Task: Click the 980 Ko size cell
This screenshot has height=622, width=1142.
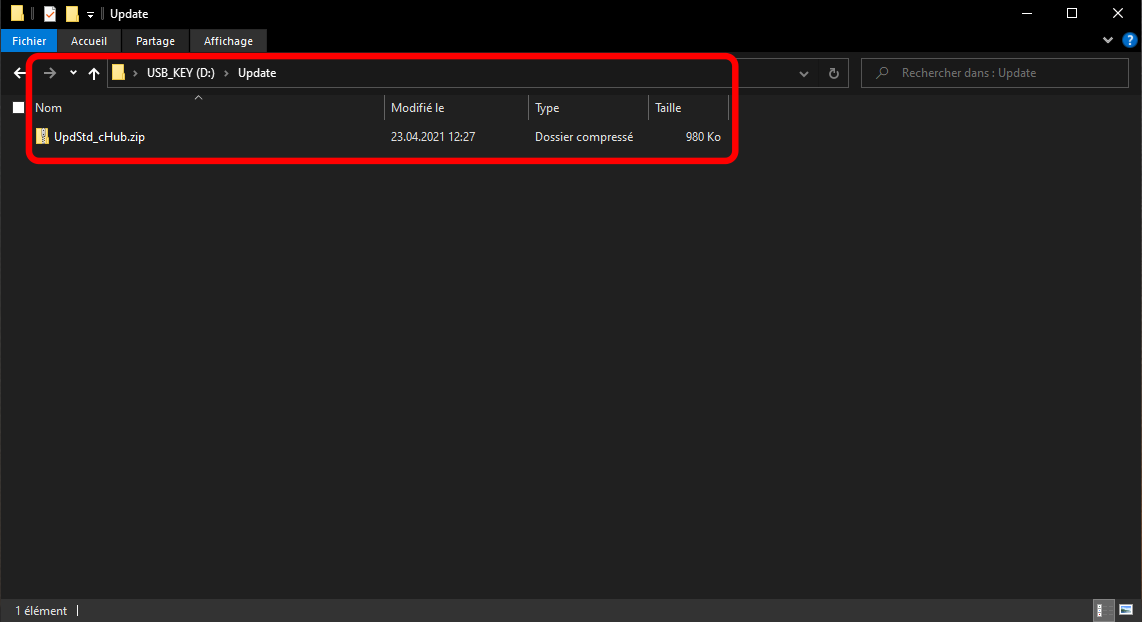Action: (703, 137)
